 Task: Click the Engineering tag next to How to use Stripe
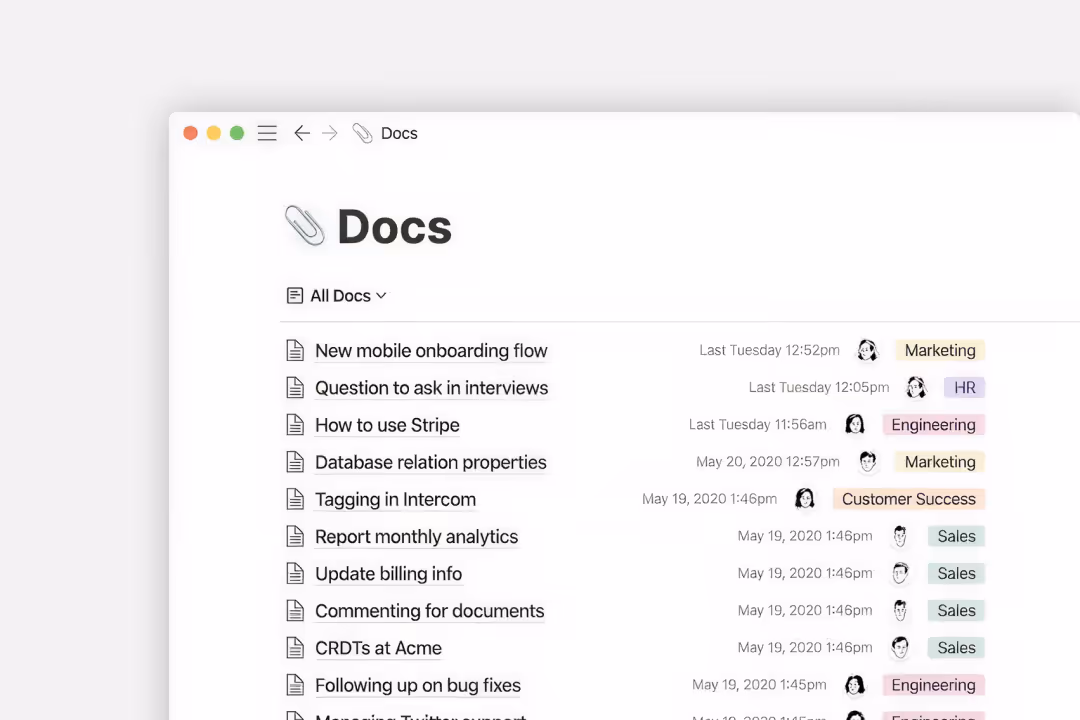pyautogui.click(x=933, y=424)
